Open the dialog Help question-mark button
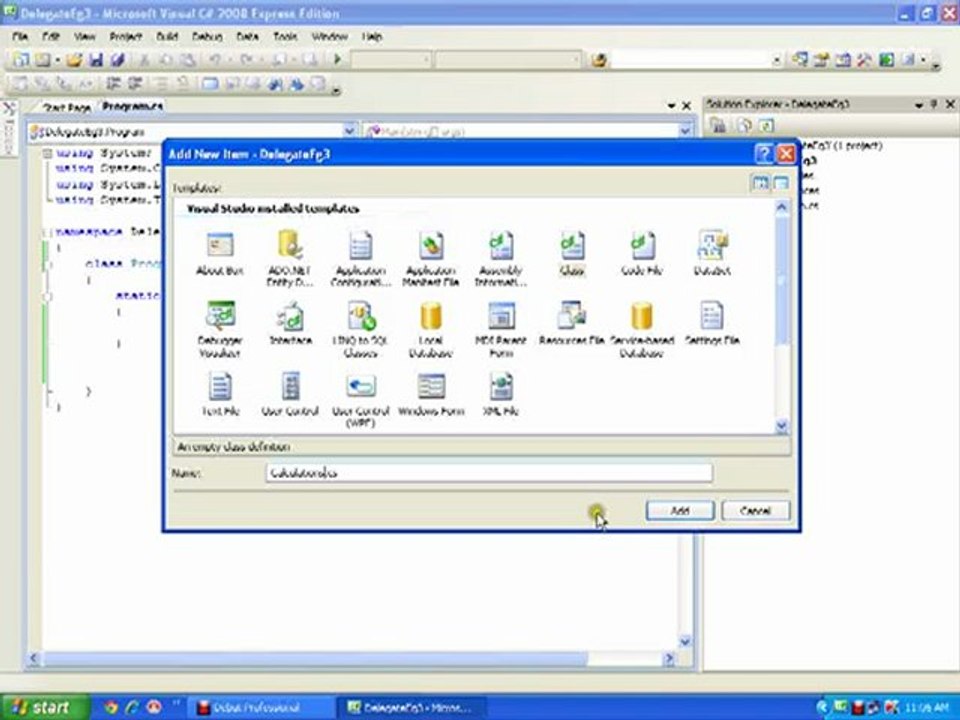The width and height of the screenshot is (960, 720). [x=763, y=154]
